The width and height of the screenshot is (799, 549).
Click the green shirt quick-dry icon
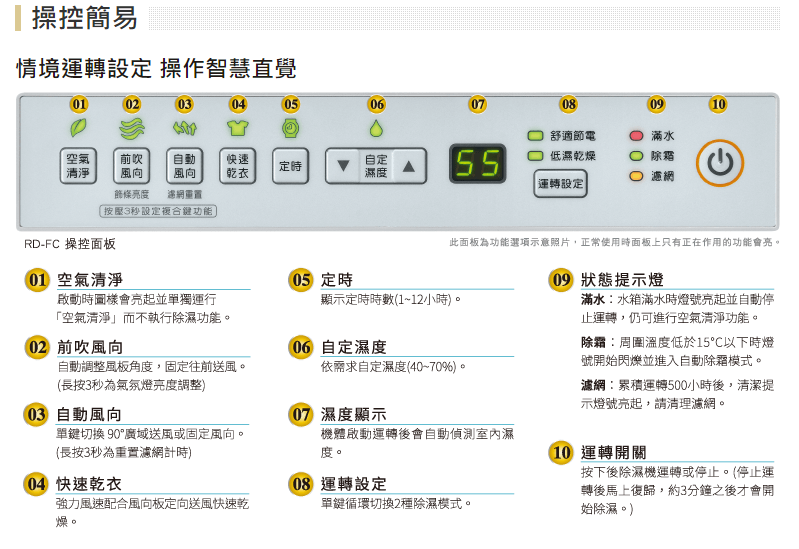click(237, 128)
